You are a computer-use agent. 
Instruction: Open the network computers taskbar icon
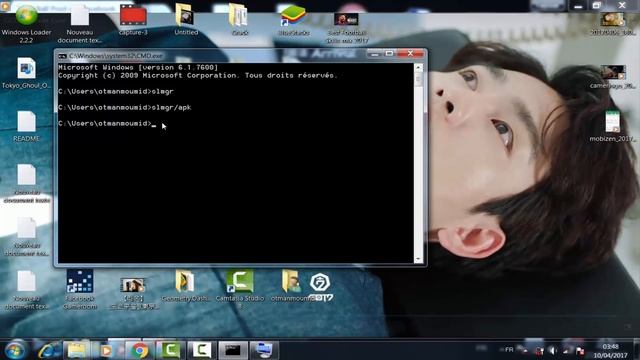[x=264, y=350]
